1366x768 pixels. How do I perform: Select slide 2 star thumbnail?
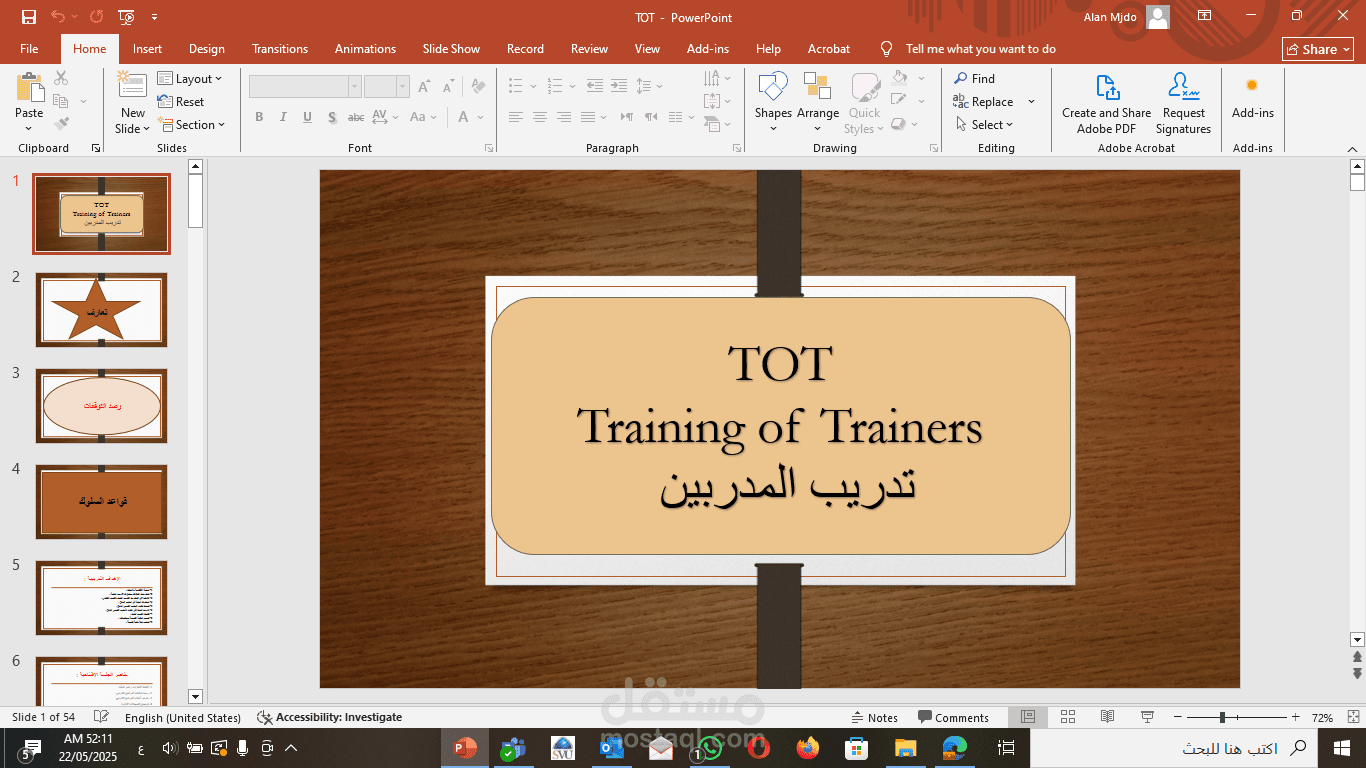pyautogui.click(x=101, y=310)
